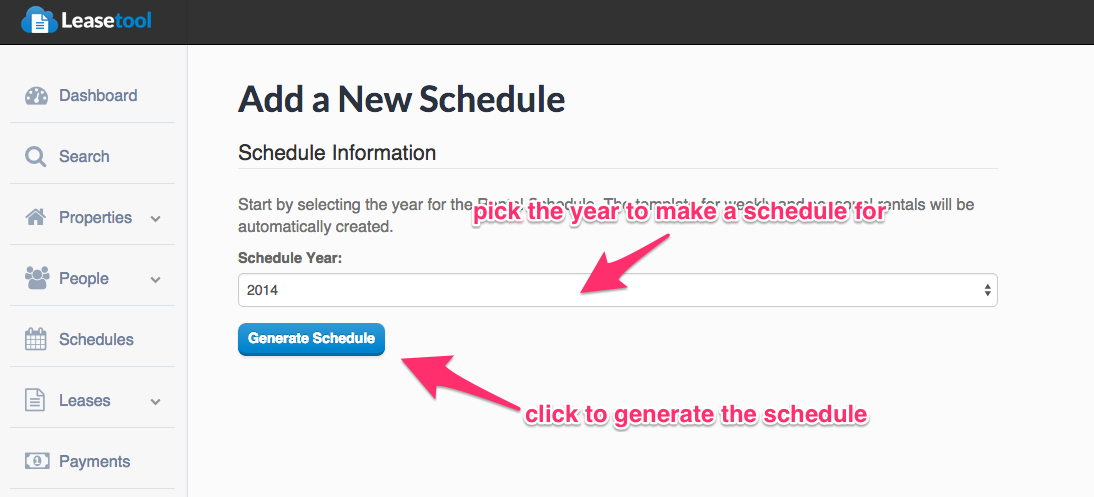Viewport: 1094px width, 497px height.
Task: Click the Schedule Year select arrows
Action: click(x=987, y=290)
